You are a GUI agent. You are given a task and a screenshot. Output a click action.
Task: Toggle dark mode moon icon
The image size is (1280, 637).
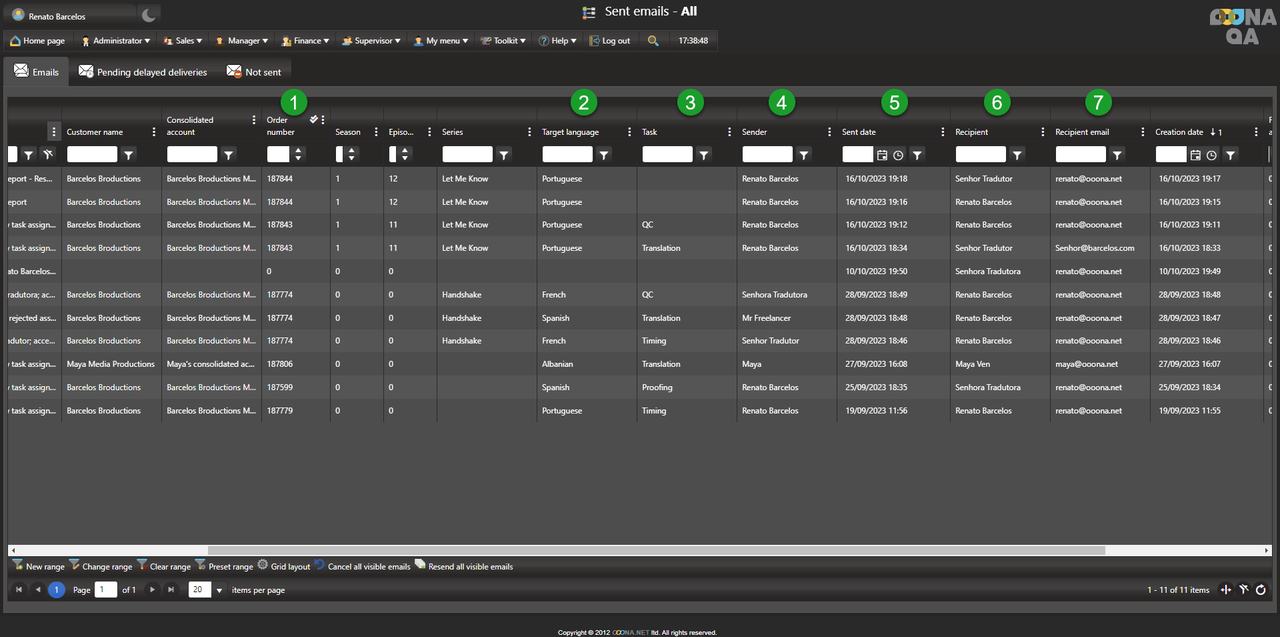click(148, 15)
